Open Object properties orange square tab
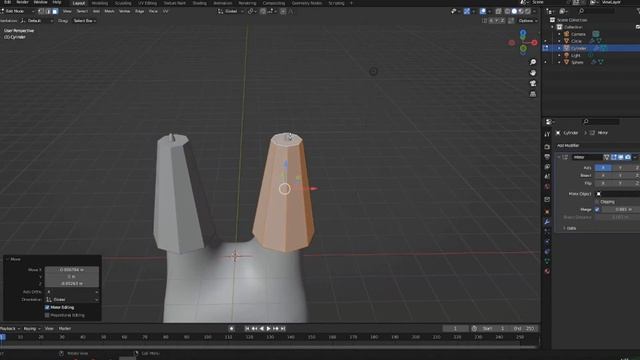640x360 pixels. (547, 212)
